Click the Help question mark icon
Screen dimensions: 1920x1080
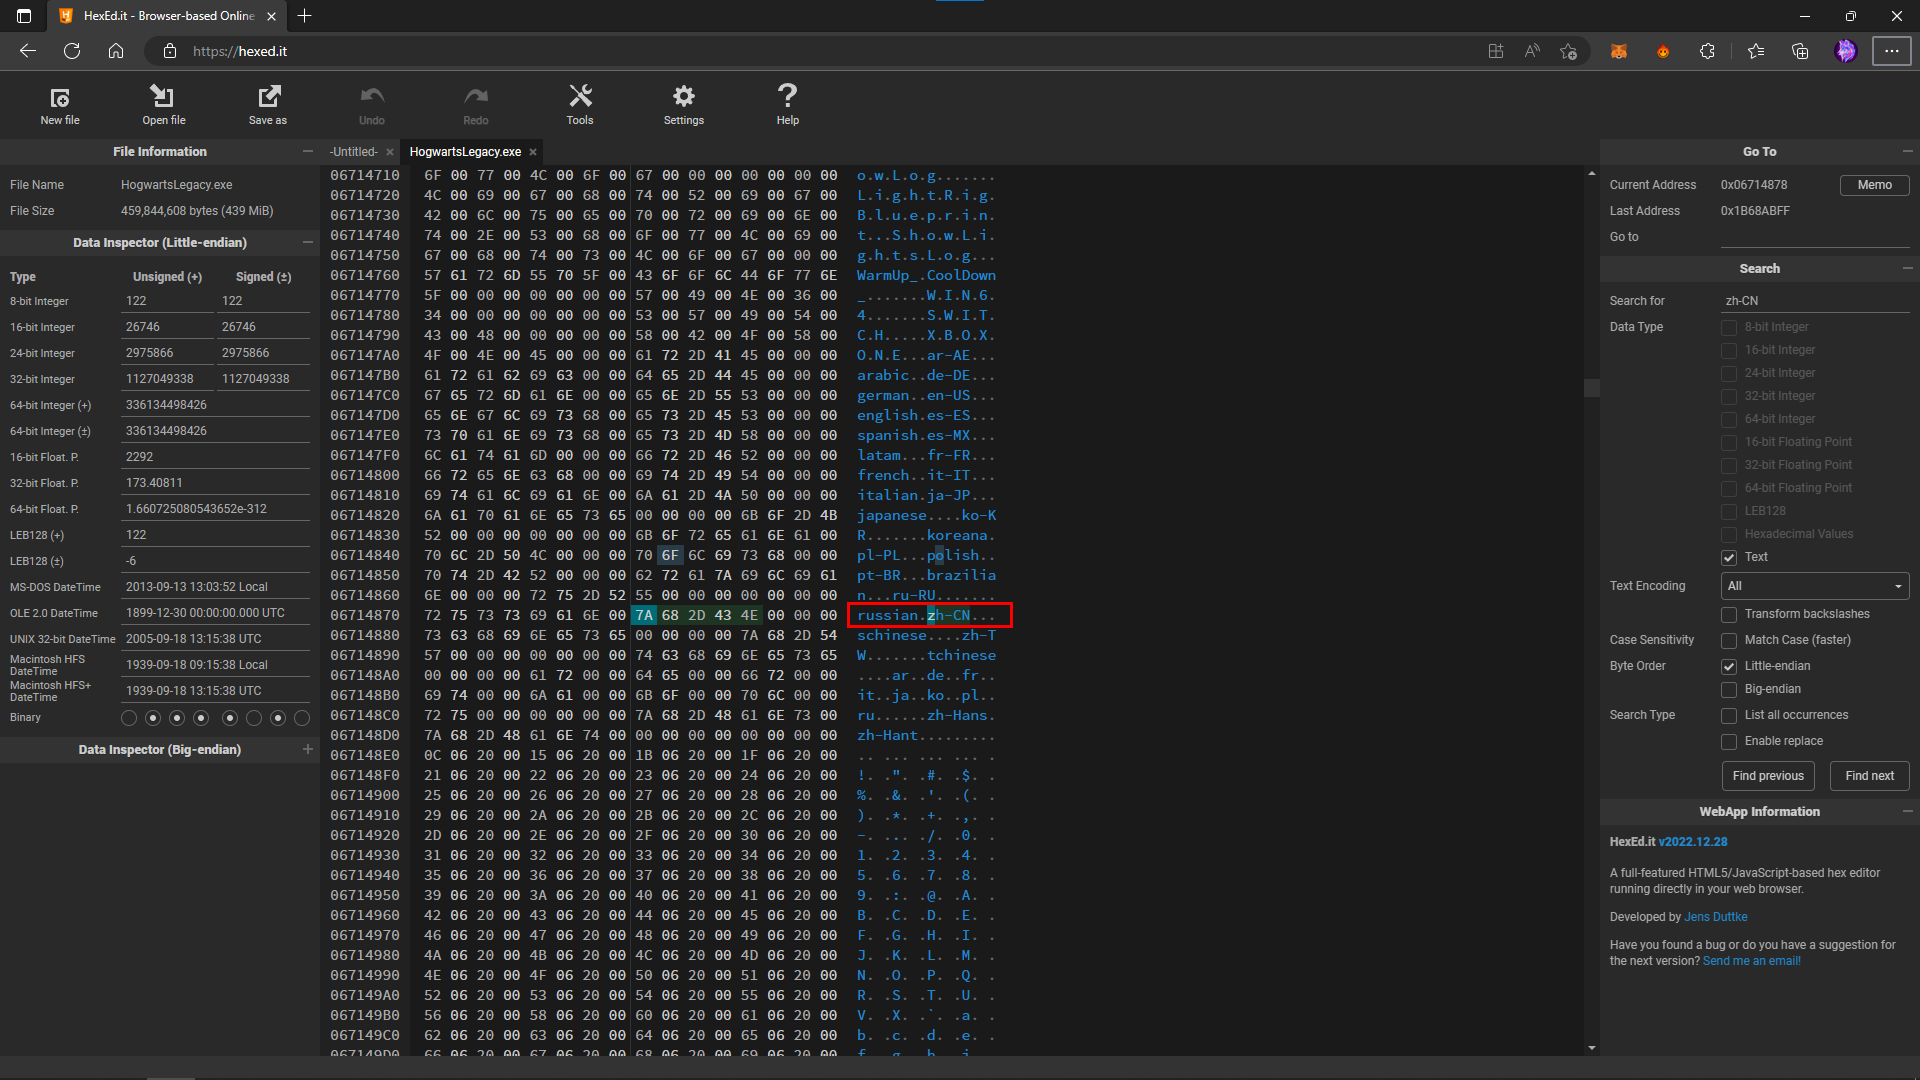787,98
